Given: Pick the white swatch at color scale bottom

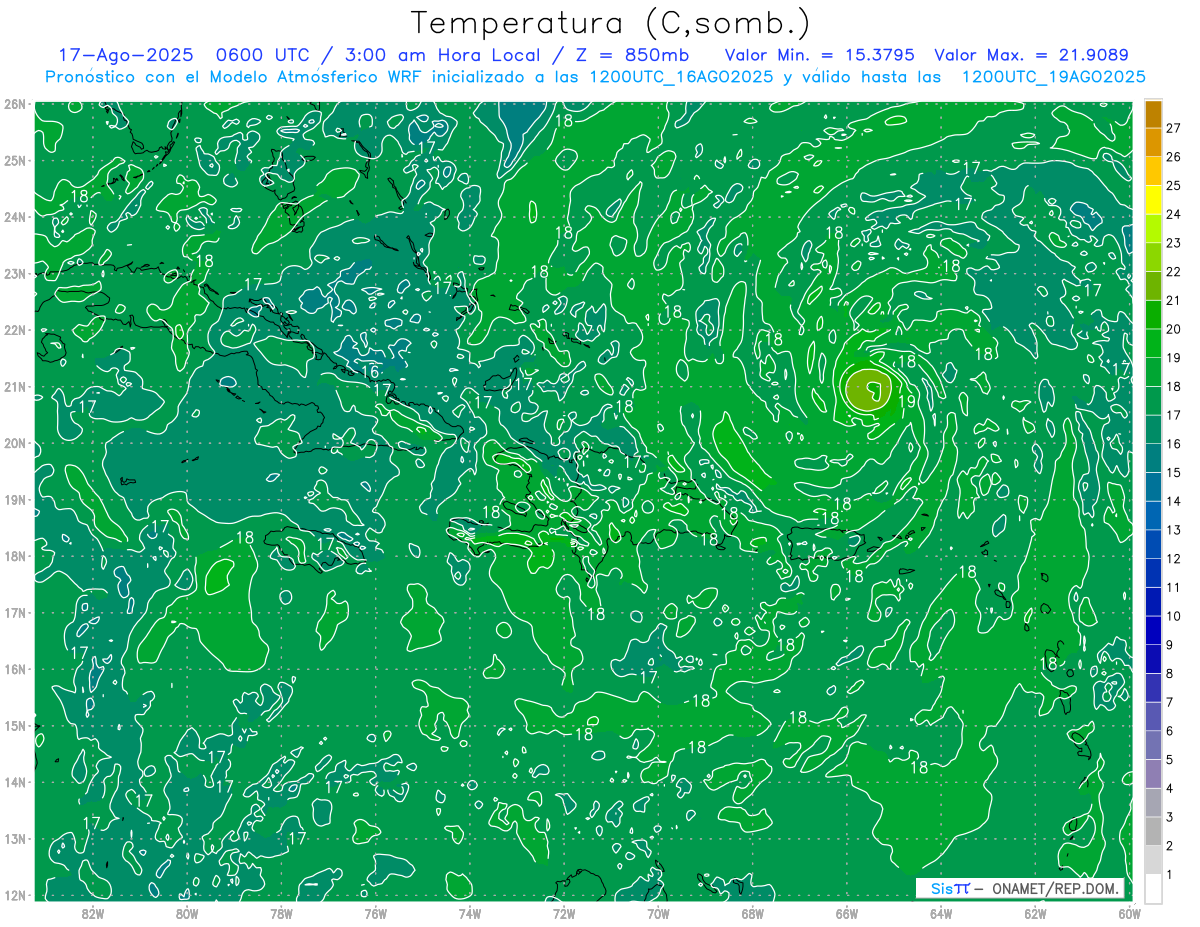Looking at the screenshot, I should point(1153,888).
